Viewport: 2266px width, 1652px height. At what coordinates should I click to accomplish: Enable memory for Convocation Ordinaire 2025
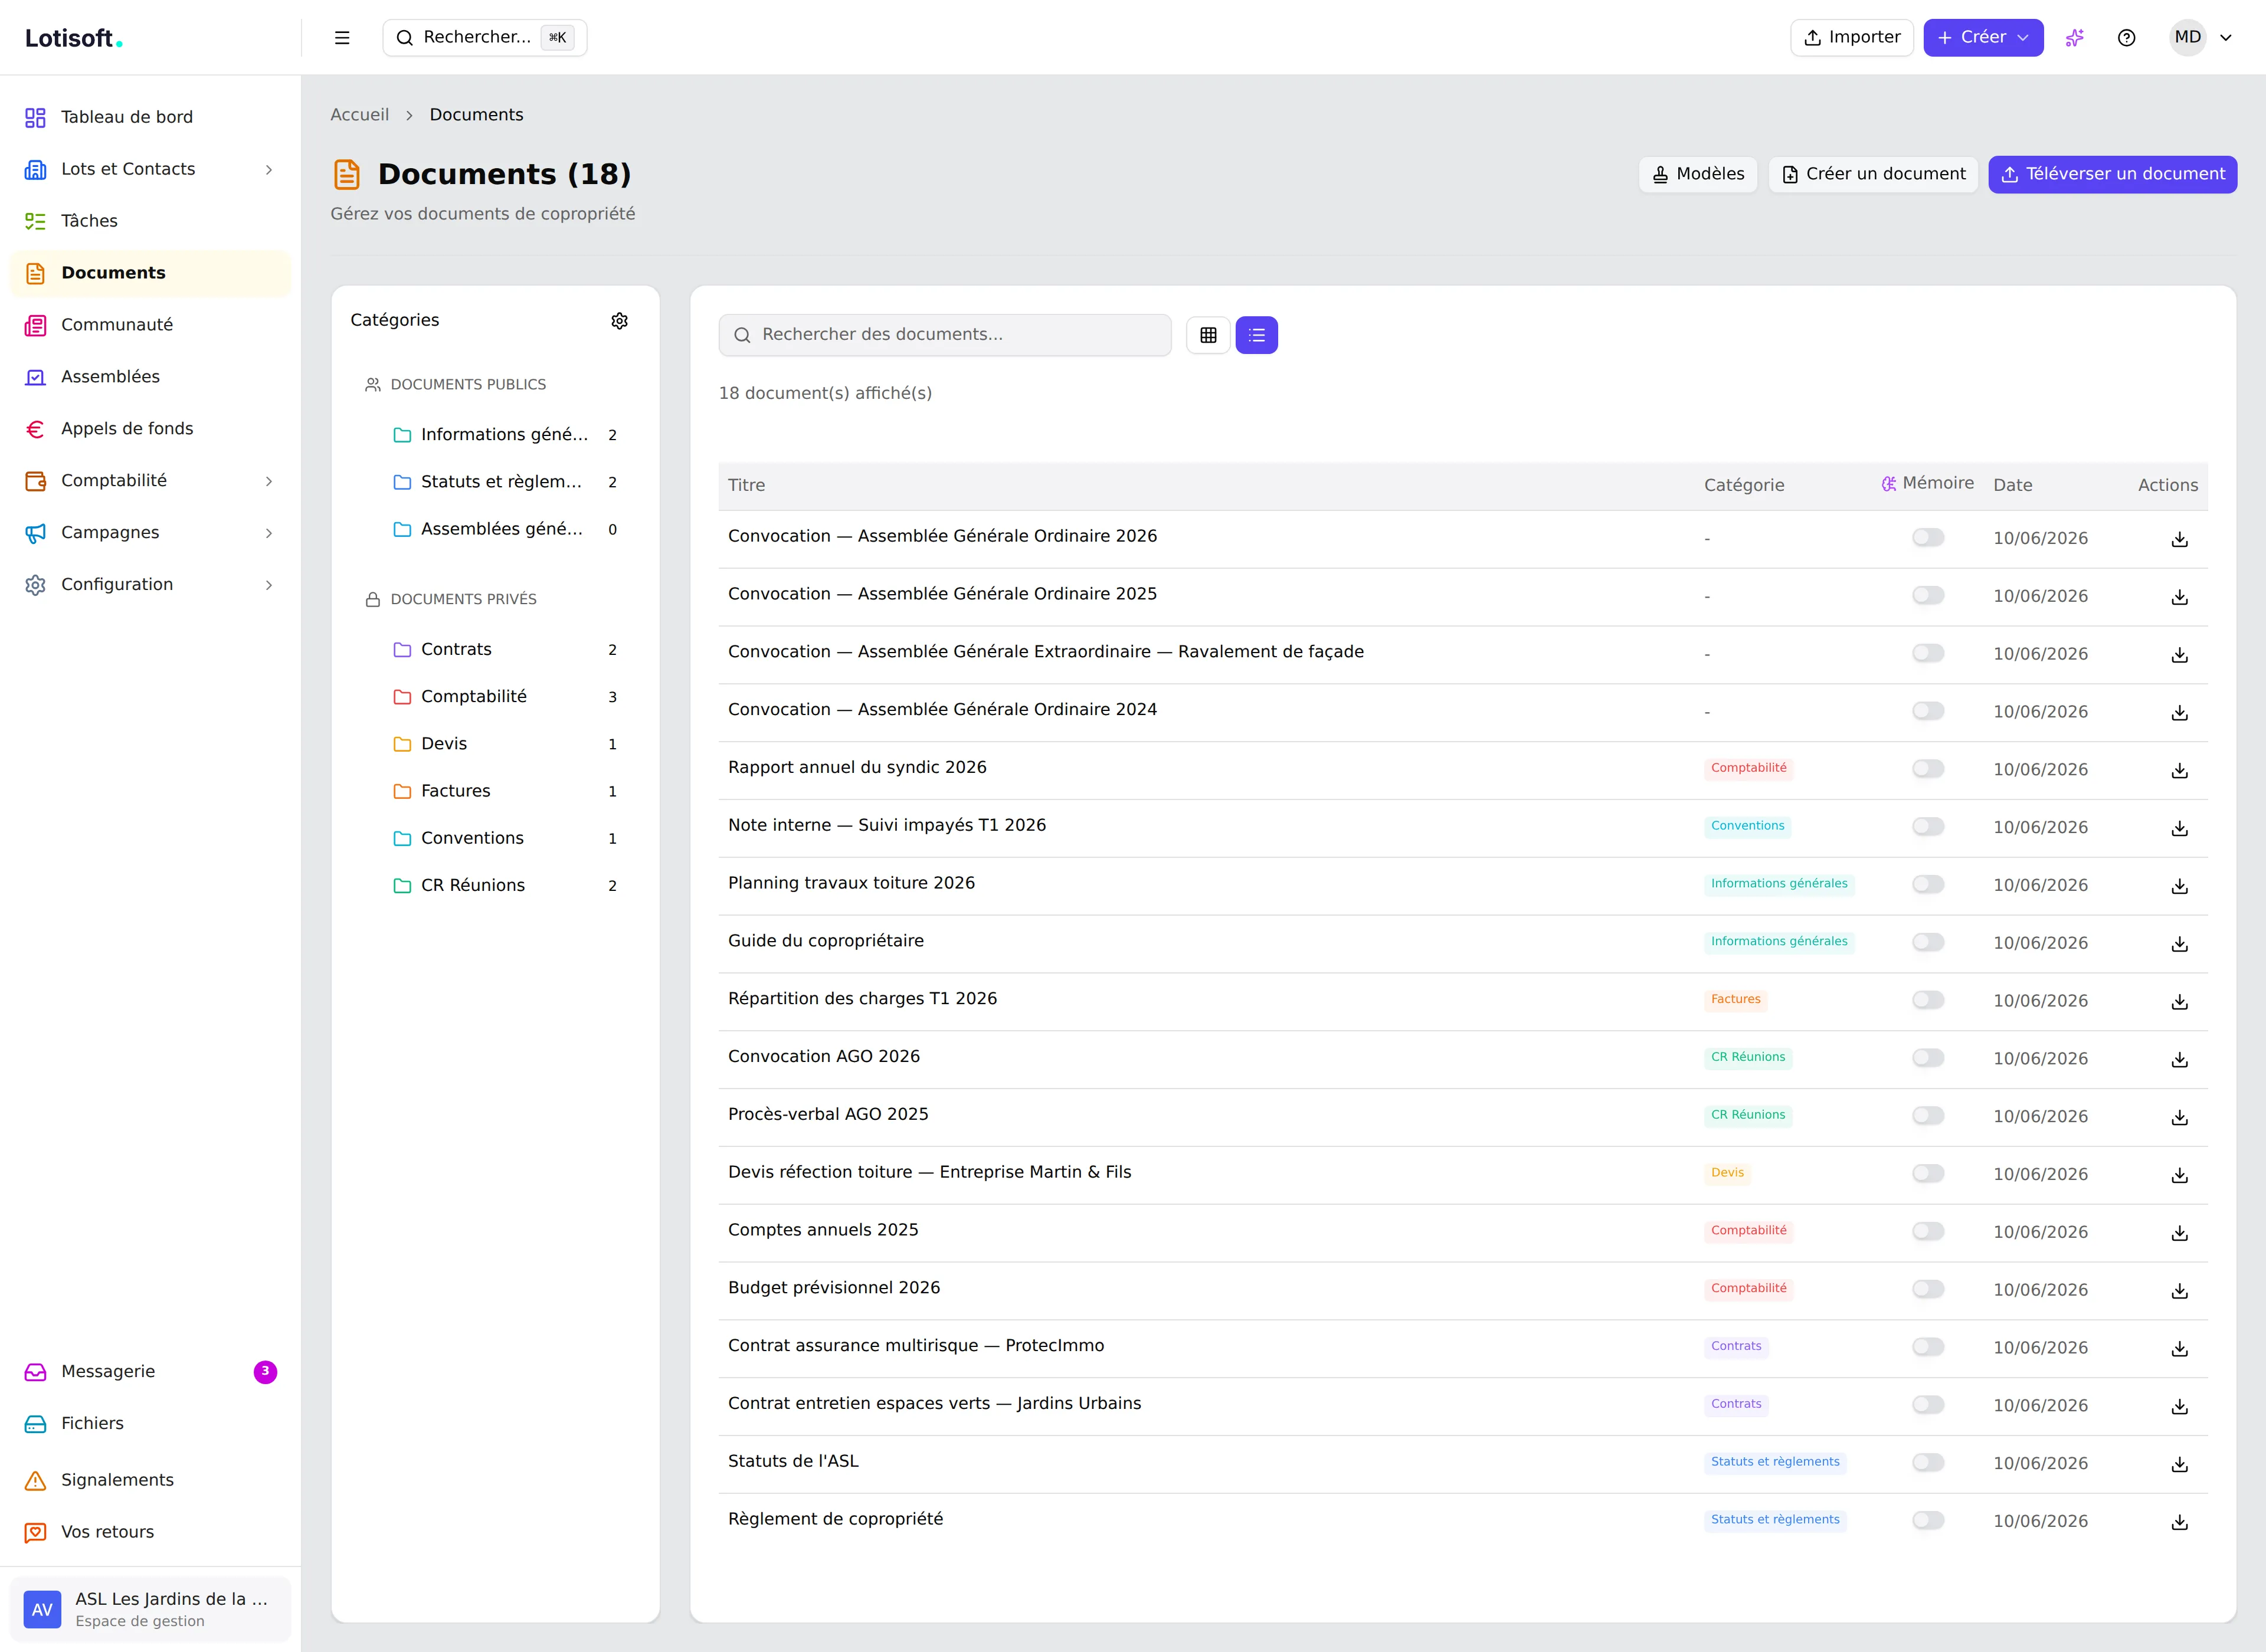[1928, 596]
